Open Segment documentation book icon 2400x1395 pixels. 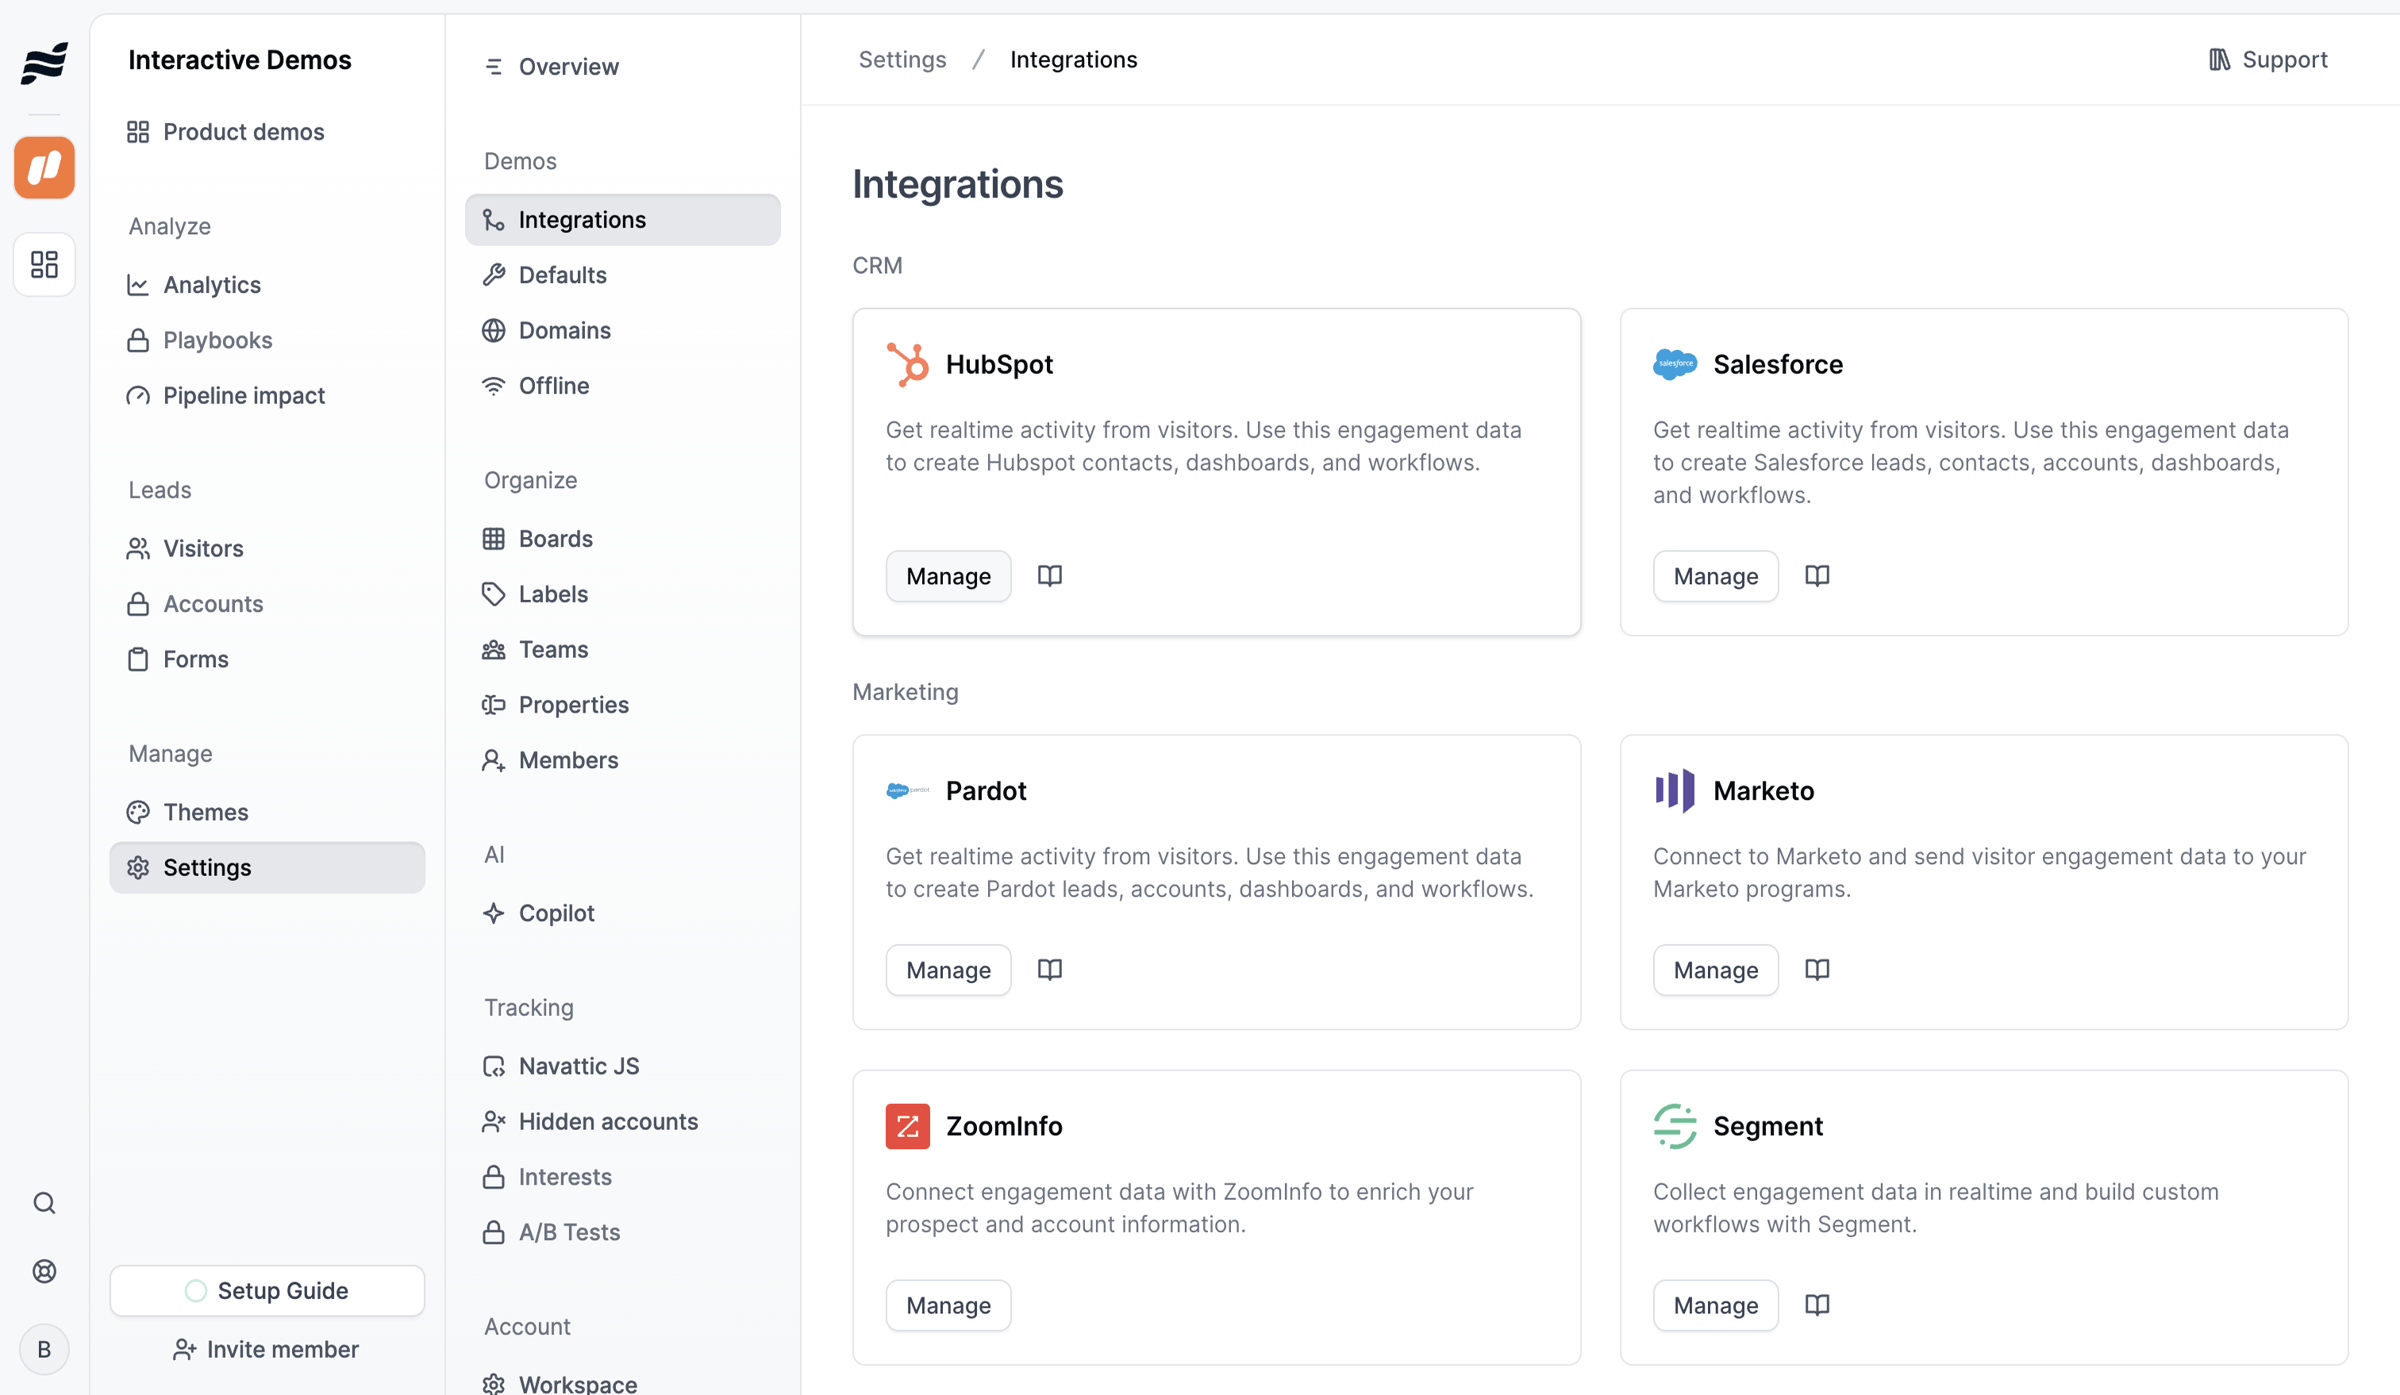(1817, 1305)
